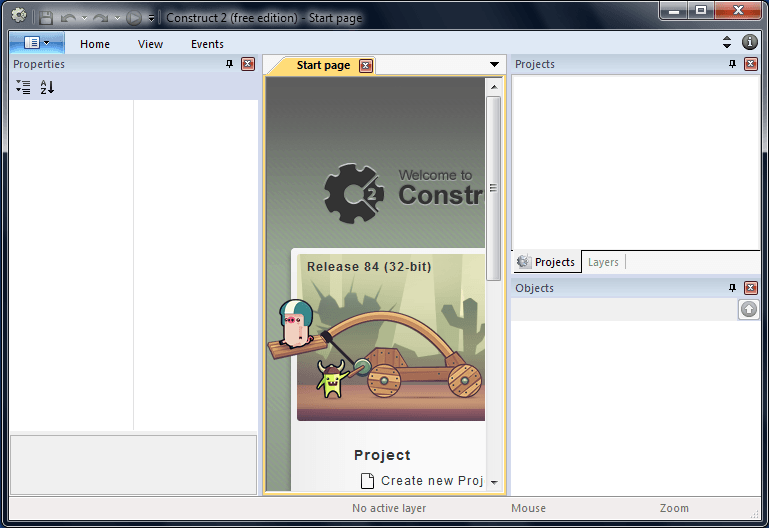
Task: Click the new document icon beside Create new
Action: tap(367, 481)
